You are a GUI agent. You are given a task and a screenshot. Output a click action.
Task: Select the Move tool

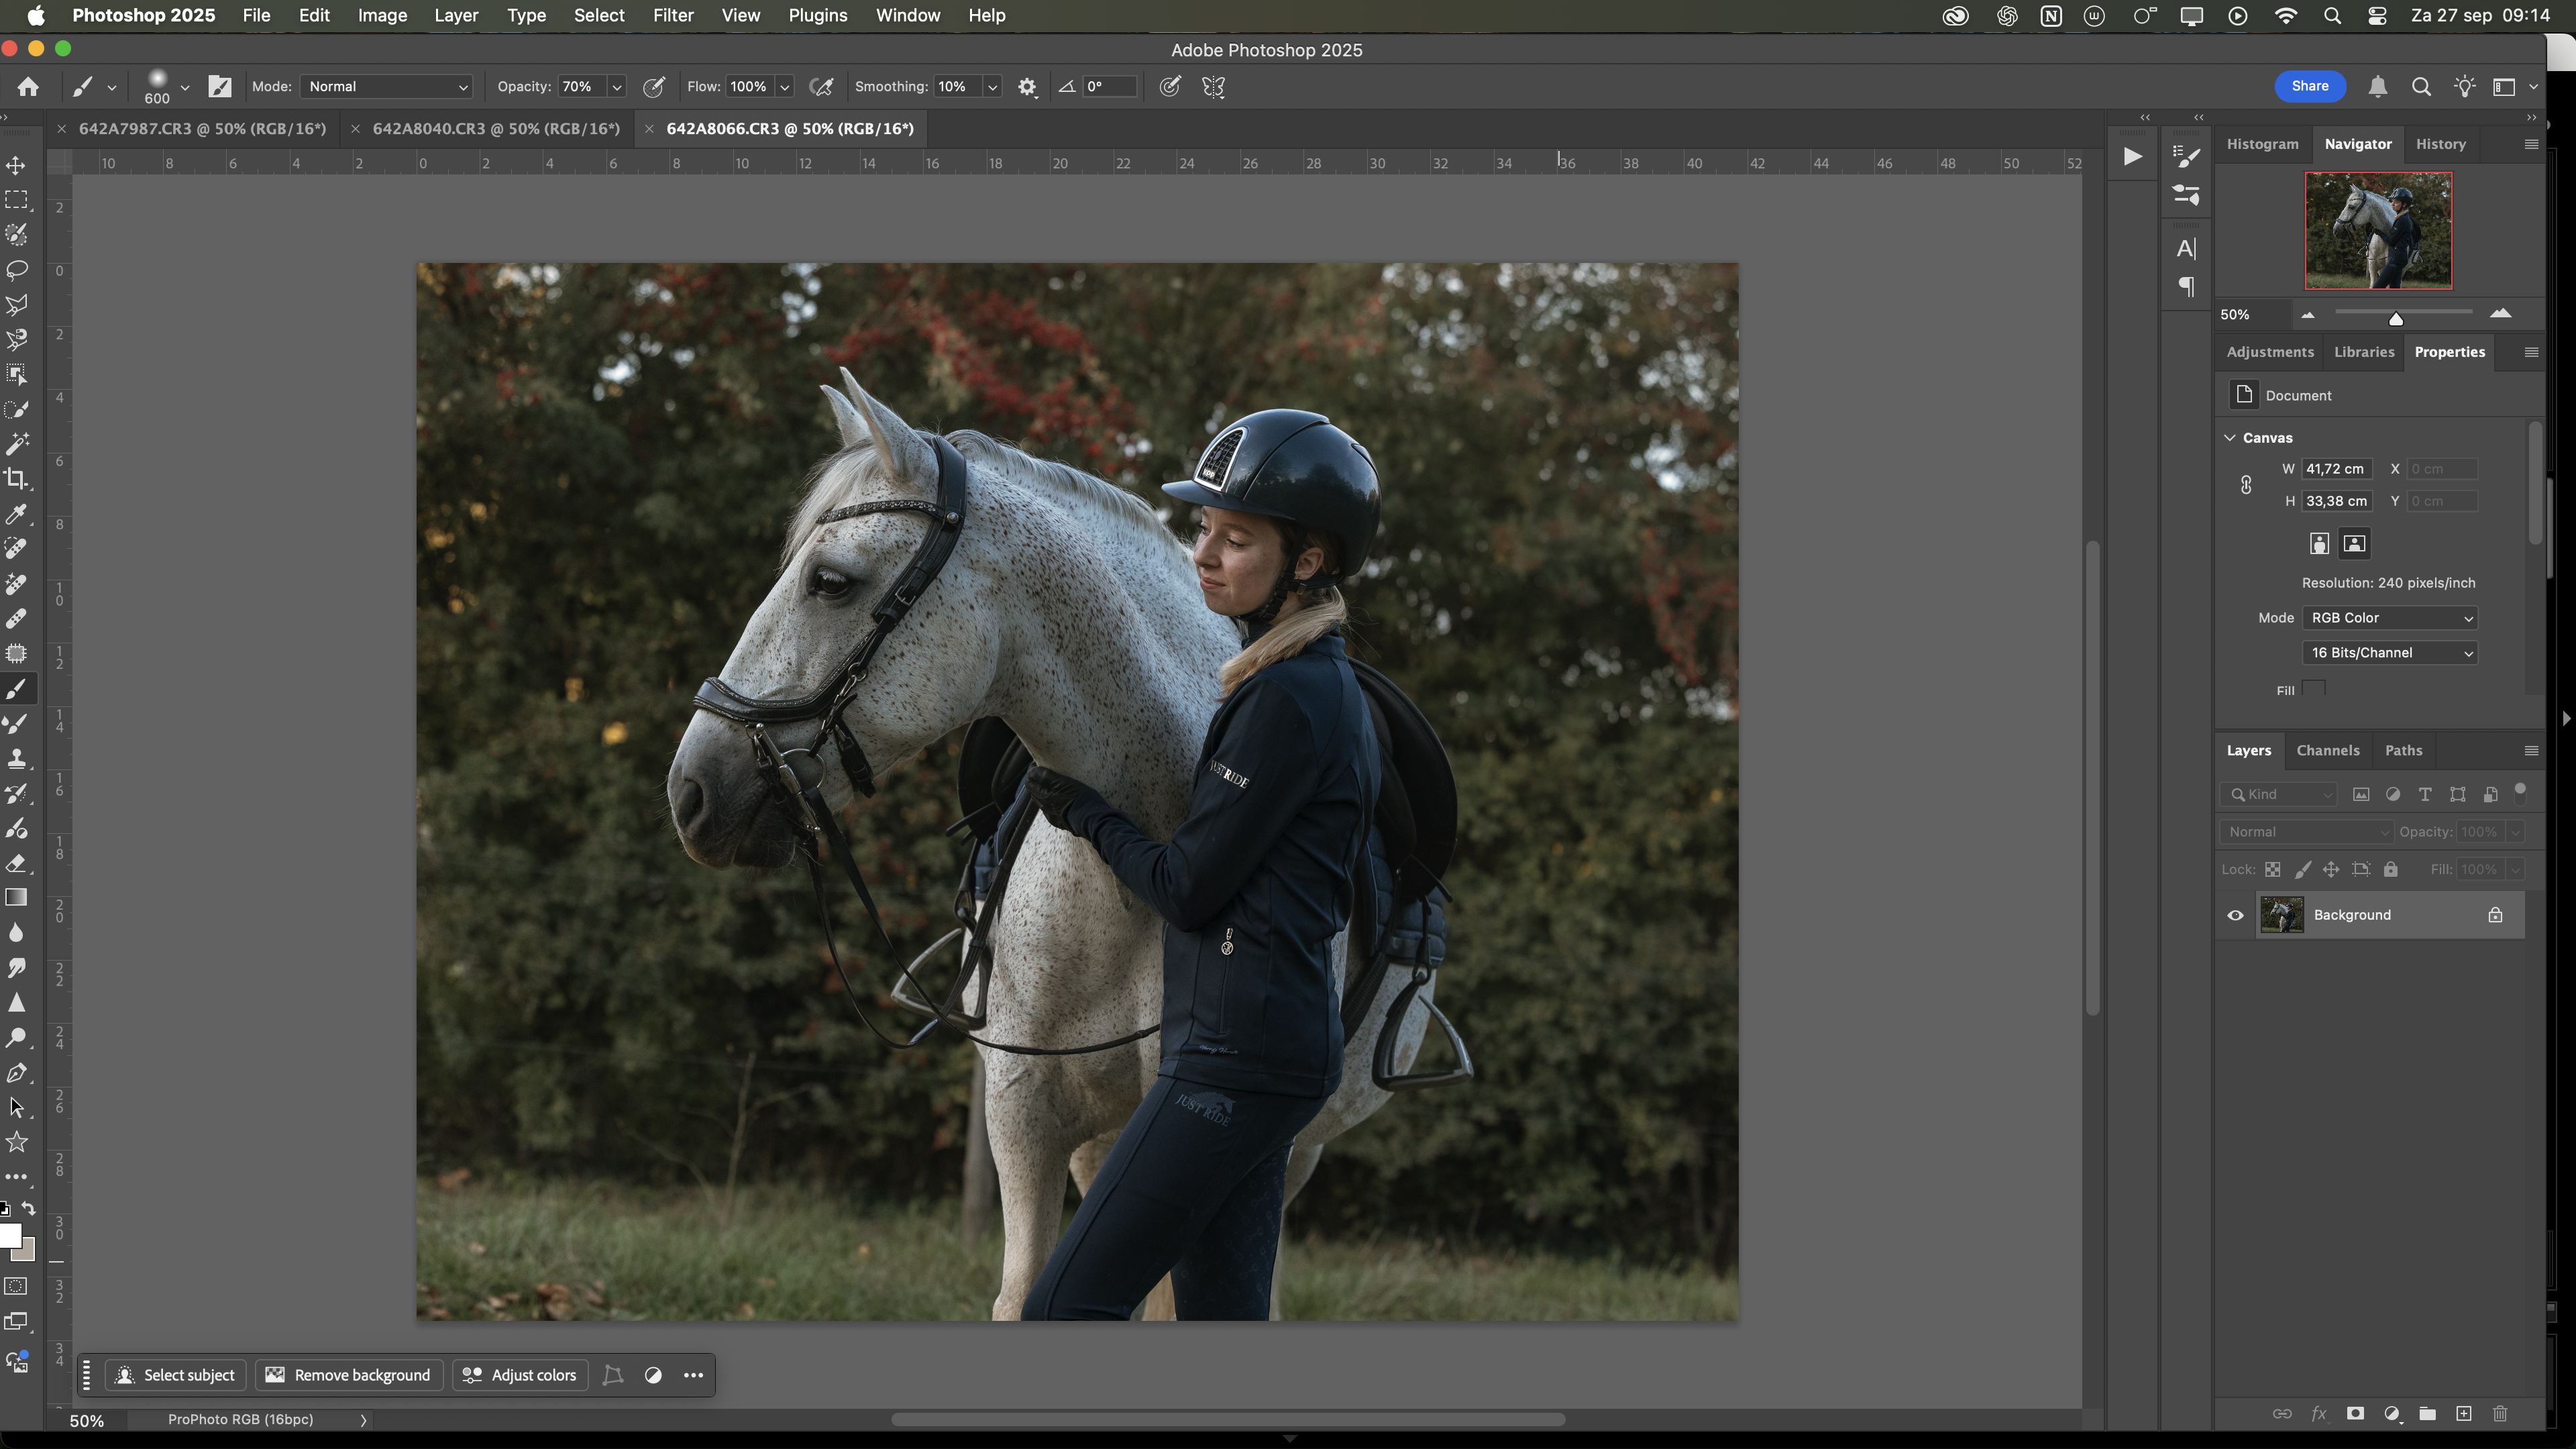point(16,166)
